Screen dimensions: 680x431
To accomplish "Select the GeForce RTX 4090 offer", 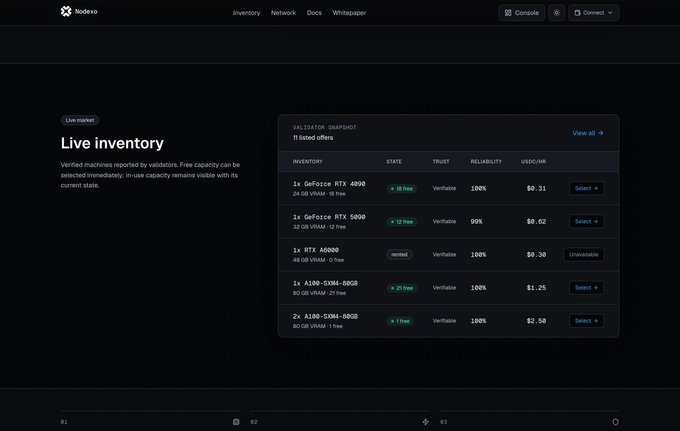I will [x=586, y=188].
